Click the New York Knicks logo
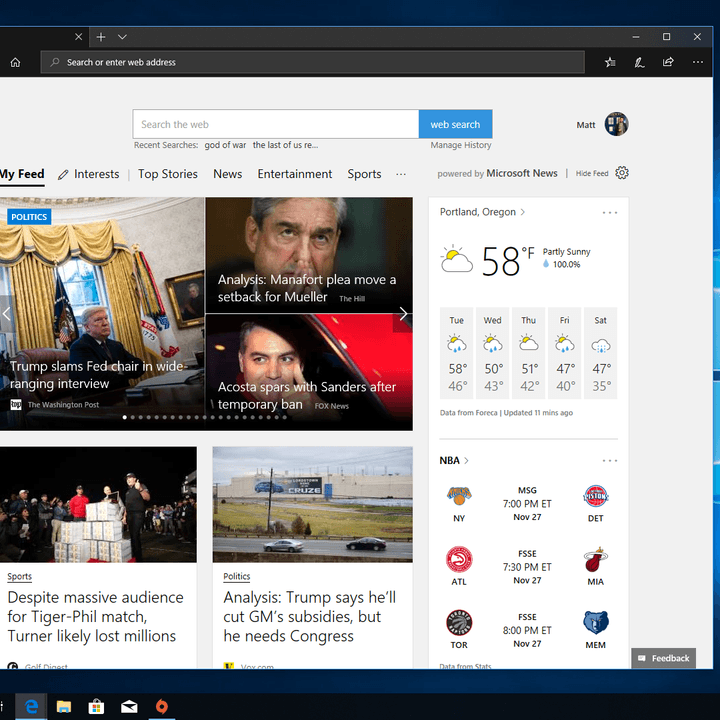720x720 pixels. click(459, 495)
